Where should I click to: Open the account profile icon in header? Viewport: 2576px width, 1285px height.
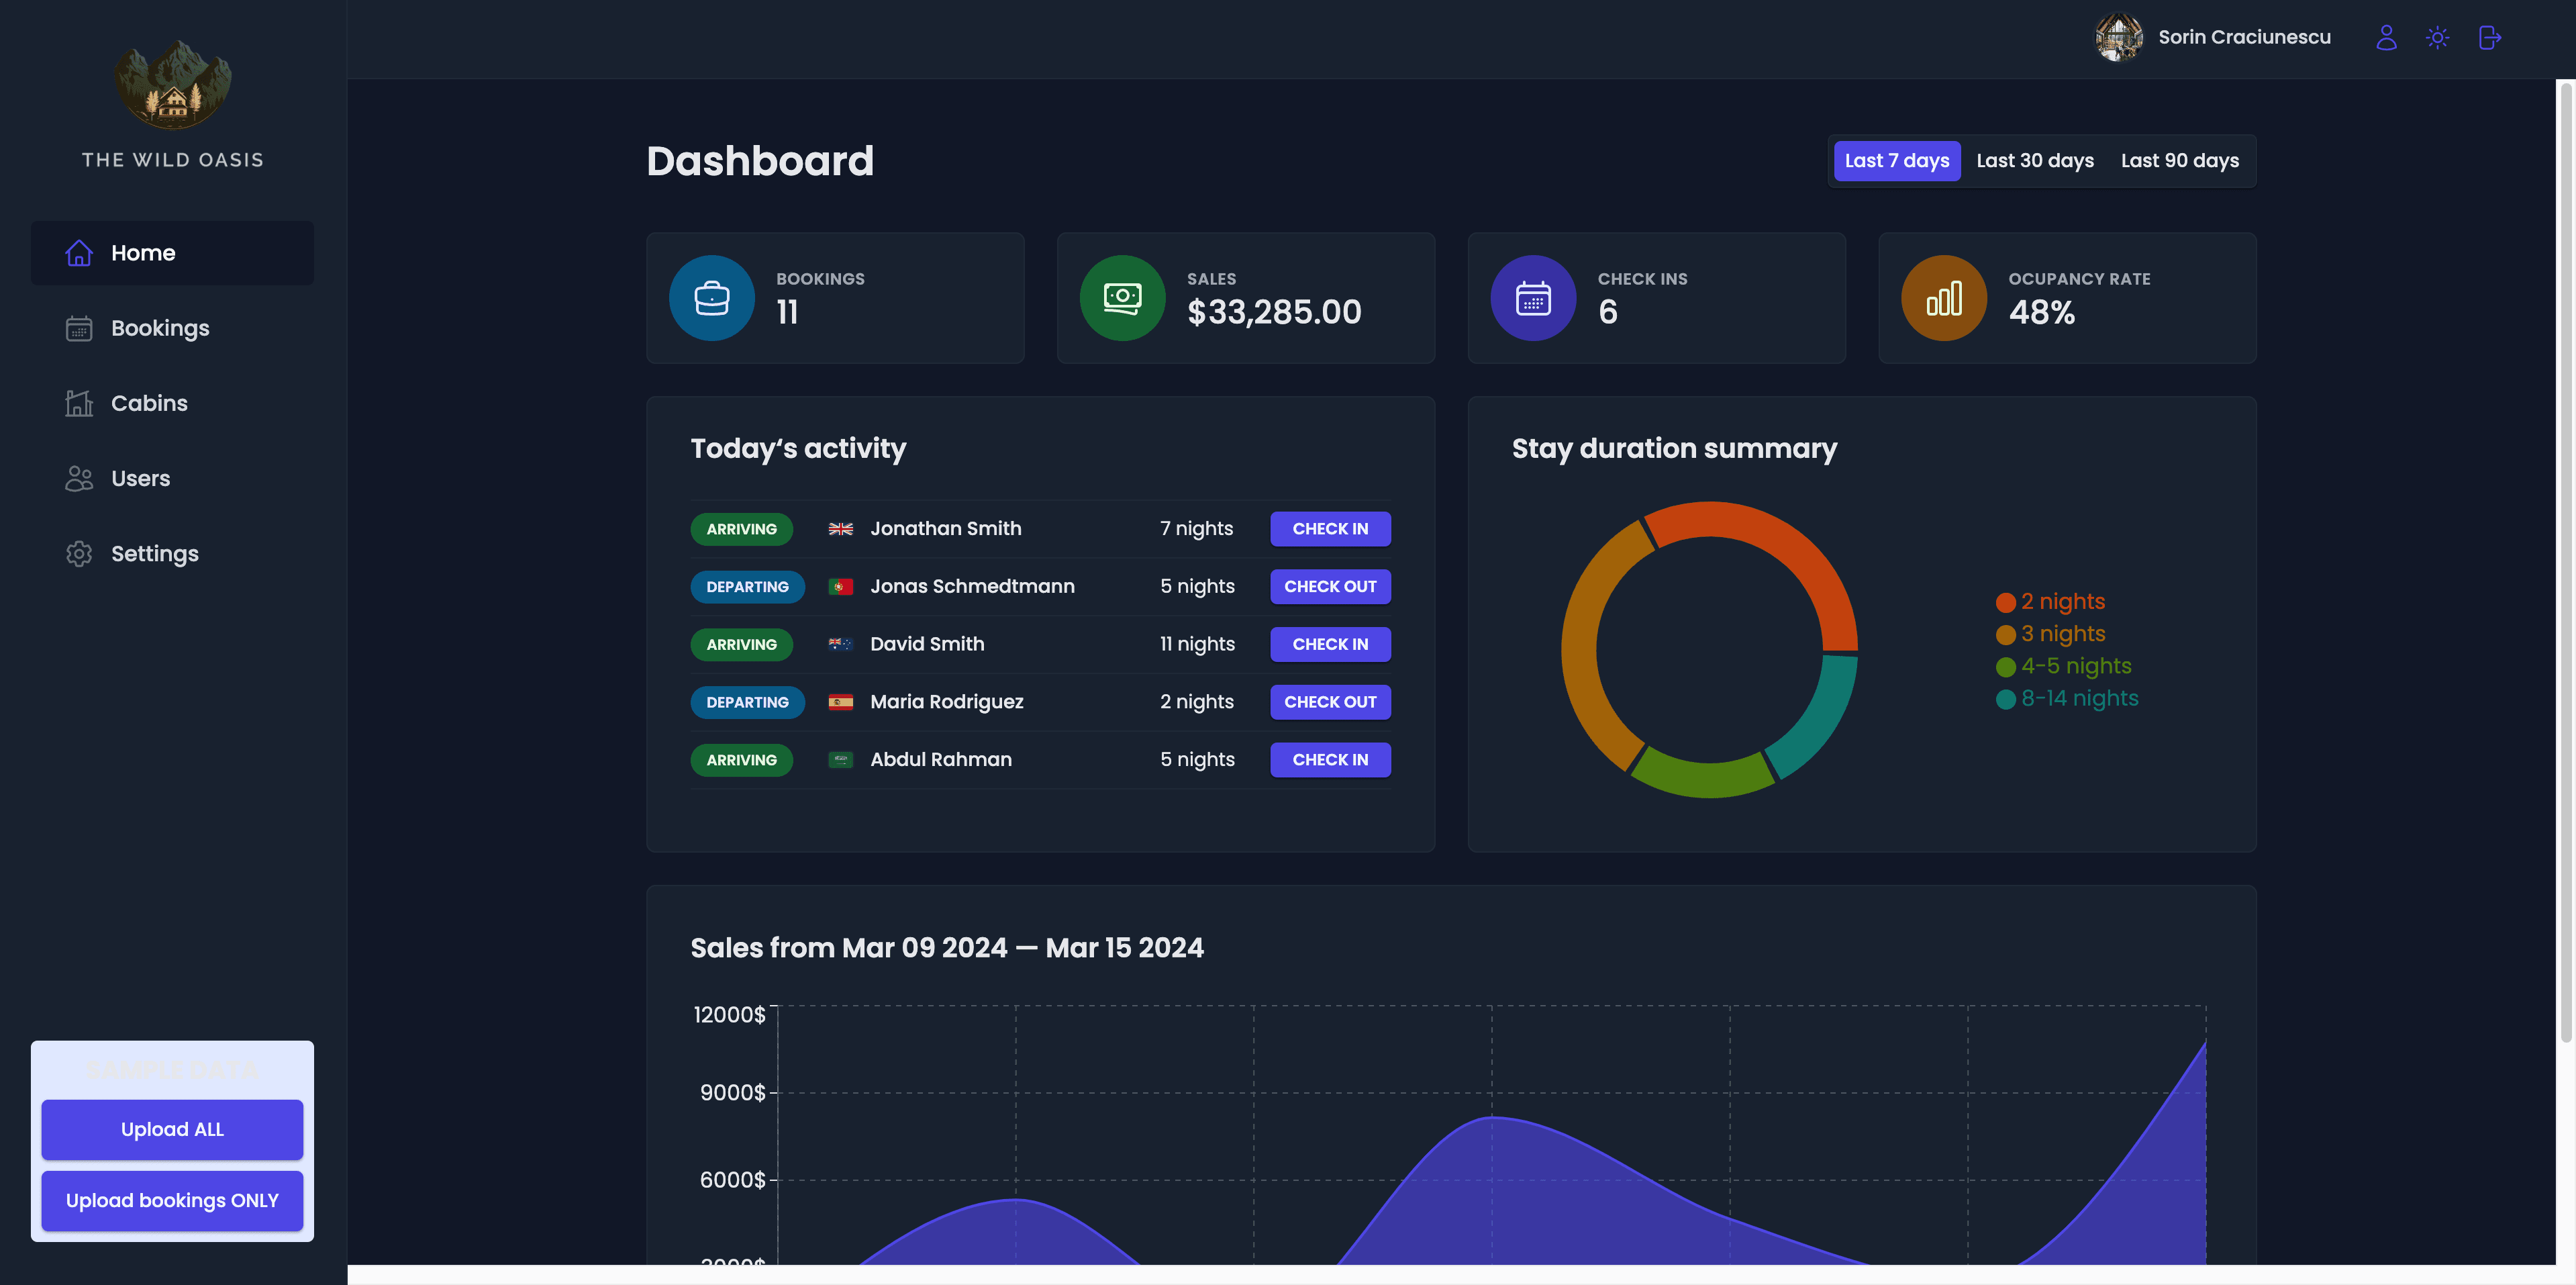[x=2386, y=37]
